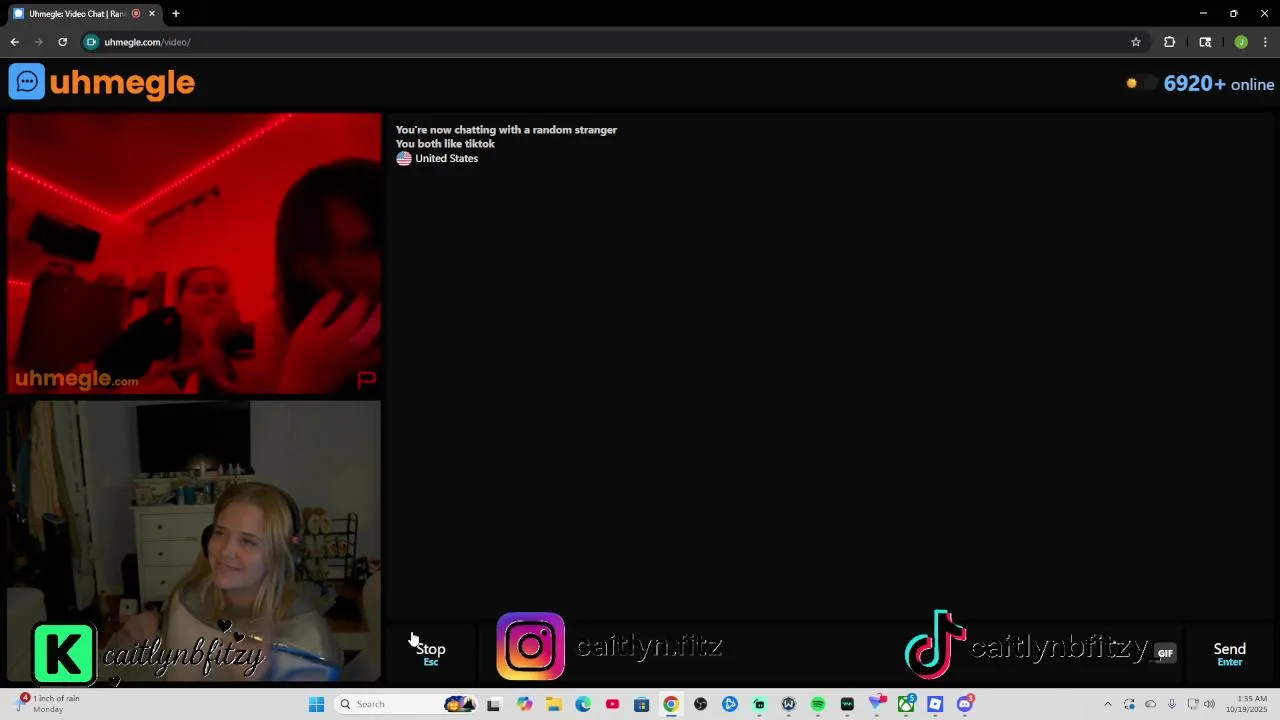The width and height of the screenshot is (1280, 720).
Task: Click the browser forward arrow
Action: [x=38, y=42]
